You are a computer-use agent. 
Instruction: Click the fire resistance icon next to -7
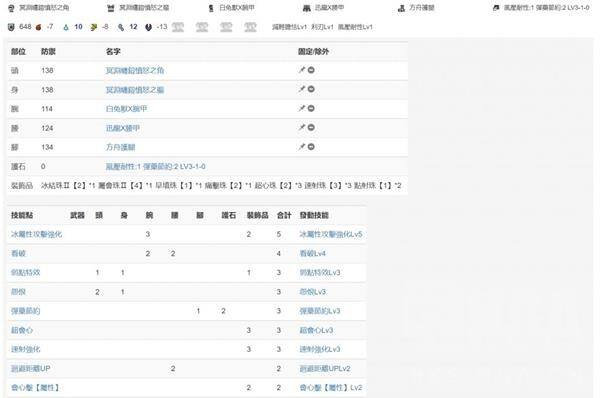click(x=38, y=27)
